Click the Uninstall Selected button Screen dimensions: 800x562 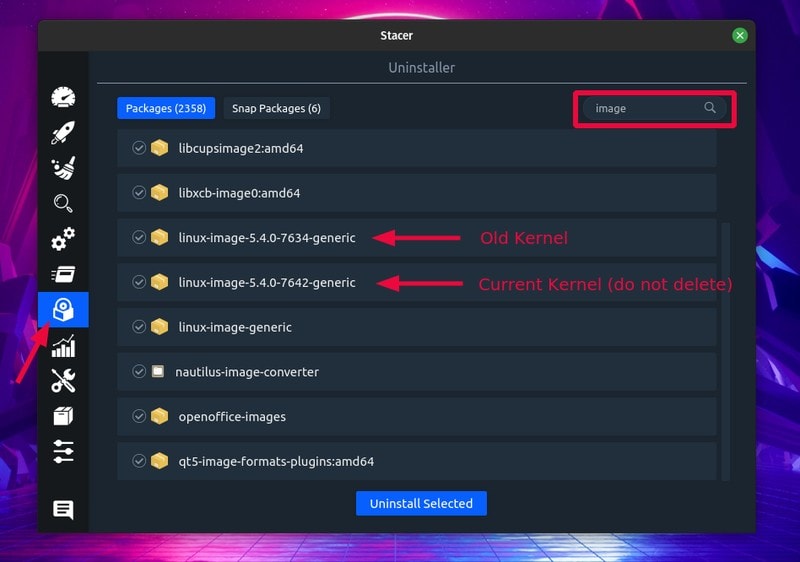pos(421,503)
